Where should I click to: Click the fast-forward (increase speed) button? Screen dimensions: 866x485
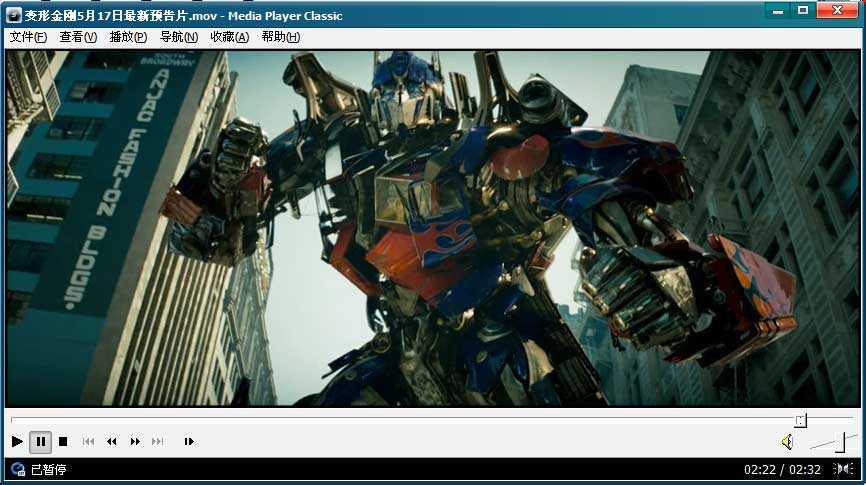click(x=135, y=441)
